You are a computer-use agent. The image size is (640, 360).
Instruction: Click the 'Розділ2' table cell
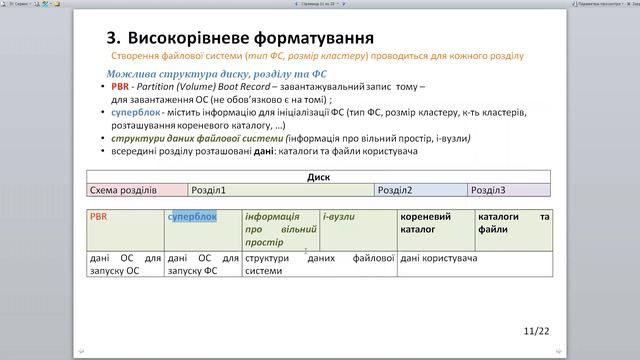tap(421, 190)
